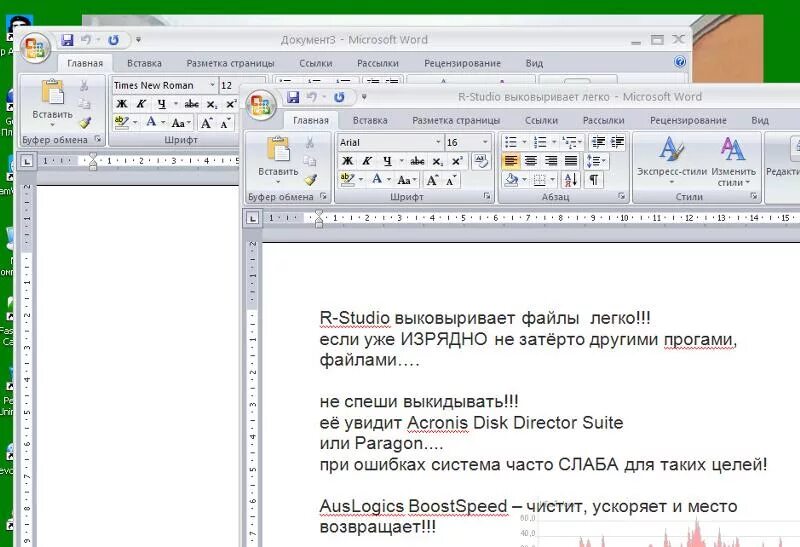Increase indent in R-Studio window
The width and height of the screenshot is (800, 547).
point(617,142)
